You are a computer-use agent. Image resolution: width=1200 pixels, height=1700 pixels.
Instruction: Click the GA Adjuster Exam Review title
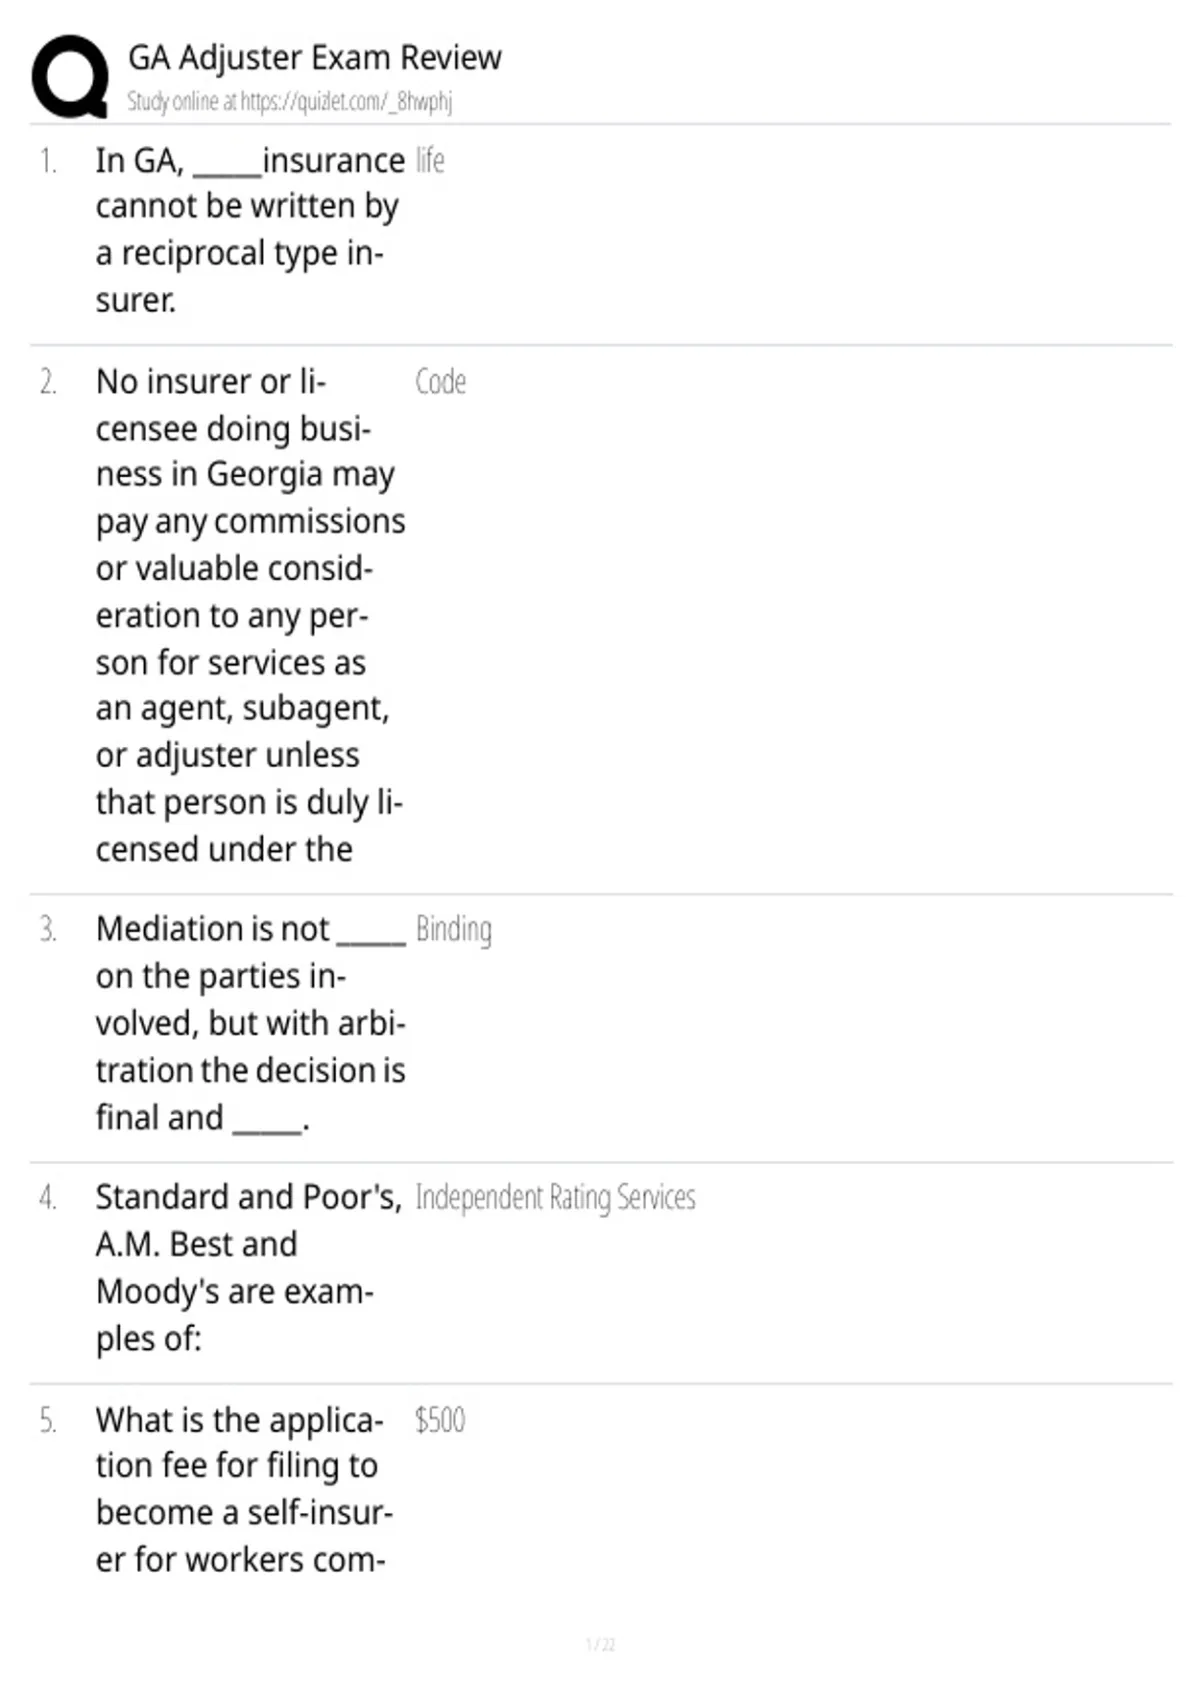tap(315, 58)
